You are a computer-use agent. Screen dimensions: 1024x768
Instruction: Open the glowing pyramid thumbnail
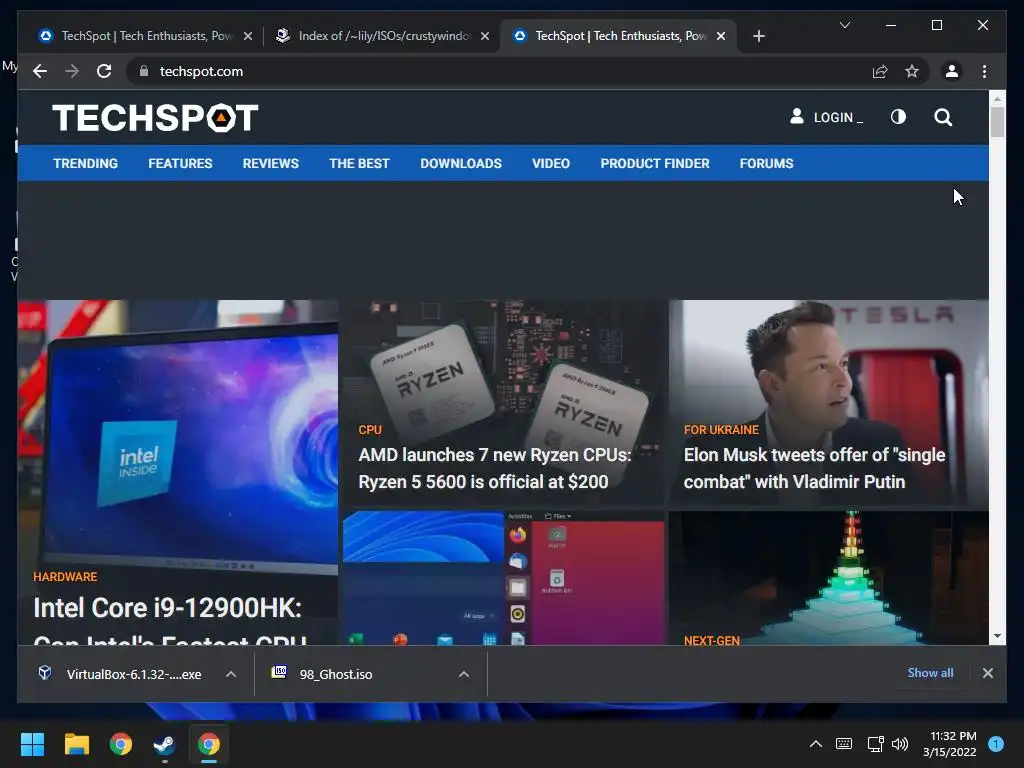829,578
